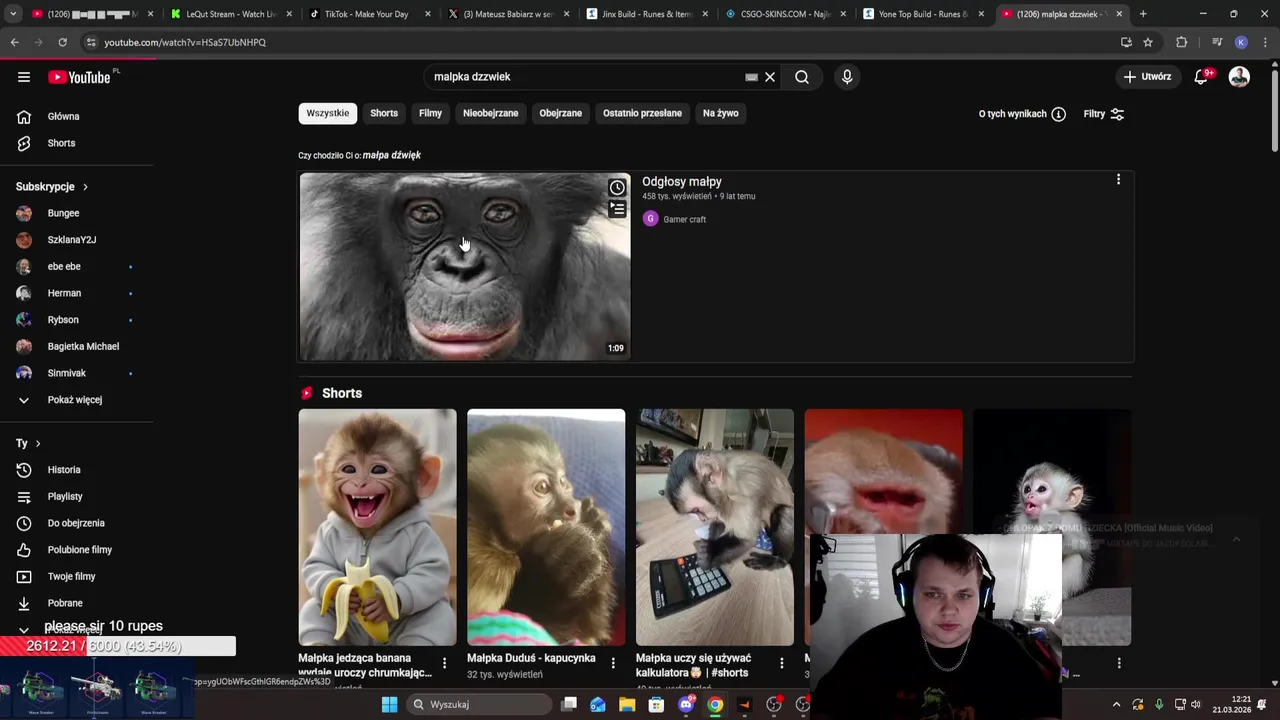Select the Filmy filter chip

point(430,113)
